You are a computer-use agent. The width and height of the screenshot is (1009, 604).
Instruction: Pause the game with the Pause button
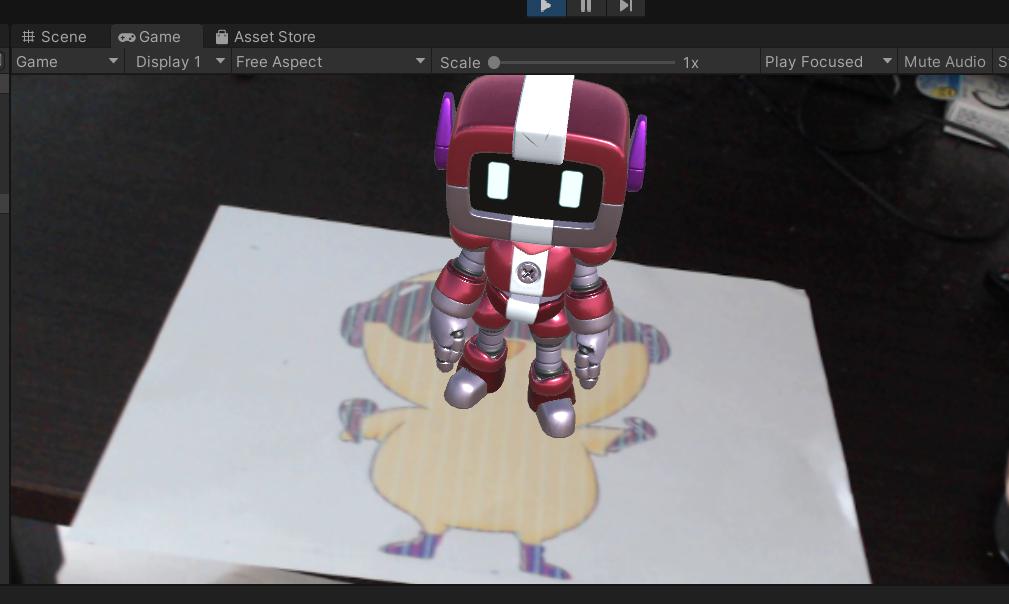tap(586, 6)
